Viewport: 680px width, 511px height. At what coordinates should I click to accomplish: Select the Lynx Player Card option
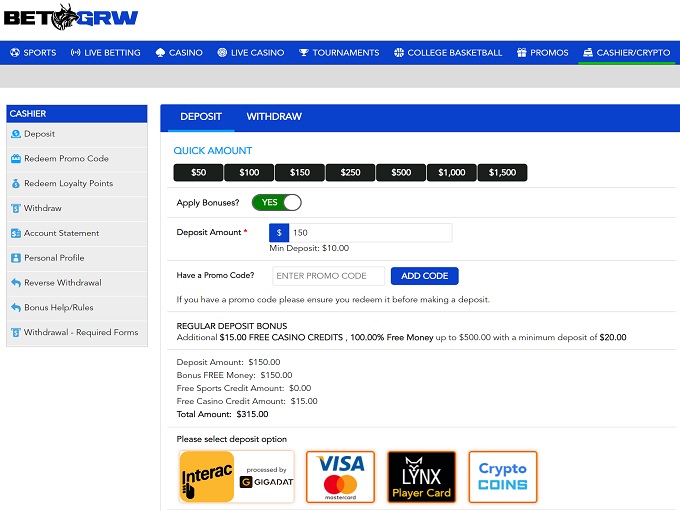[421, 476]
